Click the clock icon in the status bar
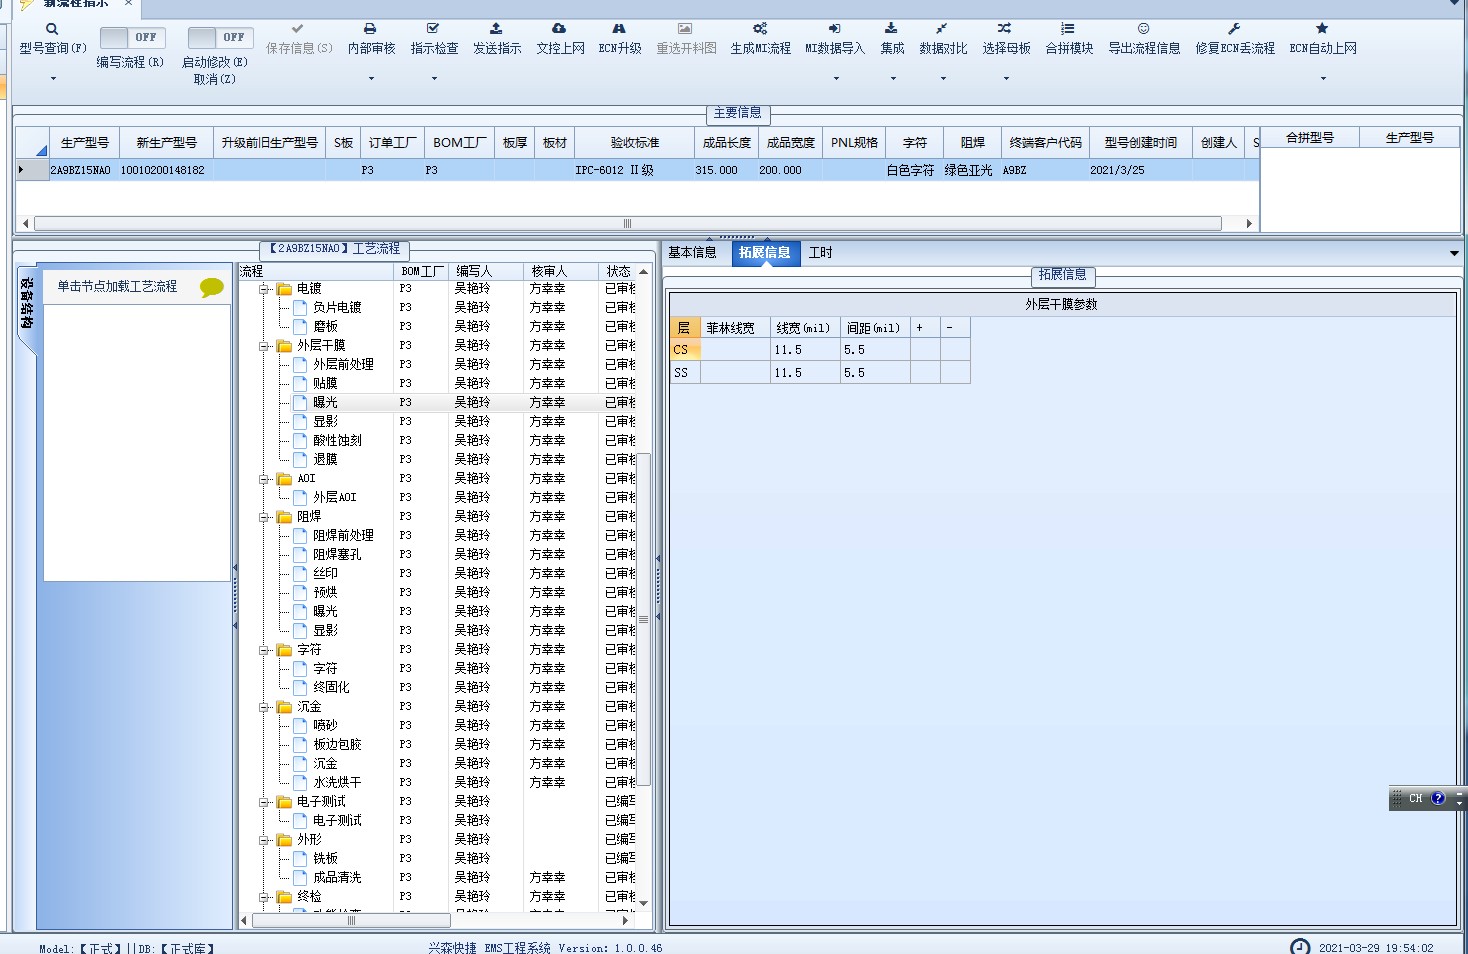The image size is (1468, 954). click(1300, 947)
